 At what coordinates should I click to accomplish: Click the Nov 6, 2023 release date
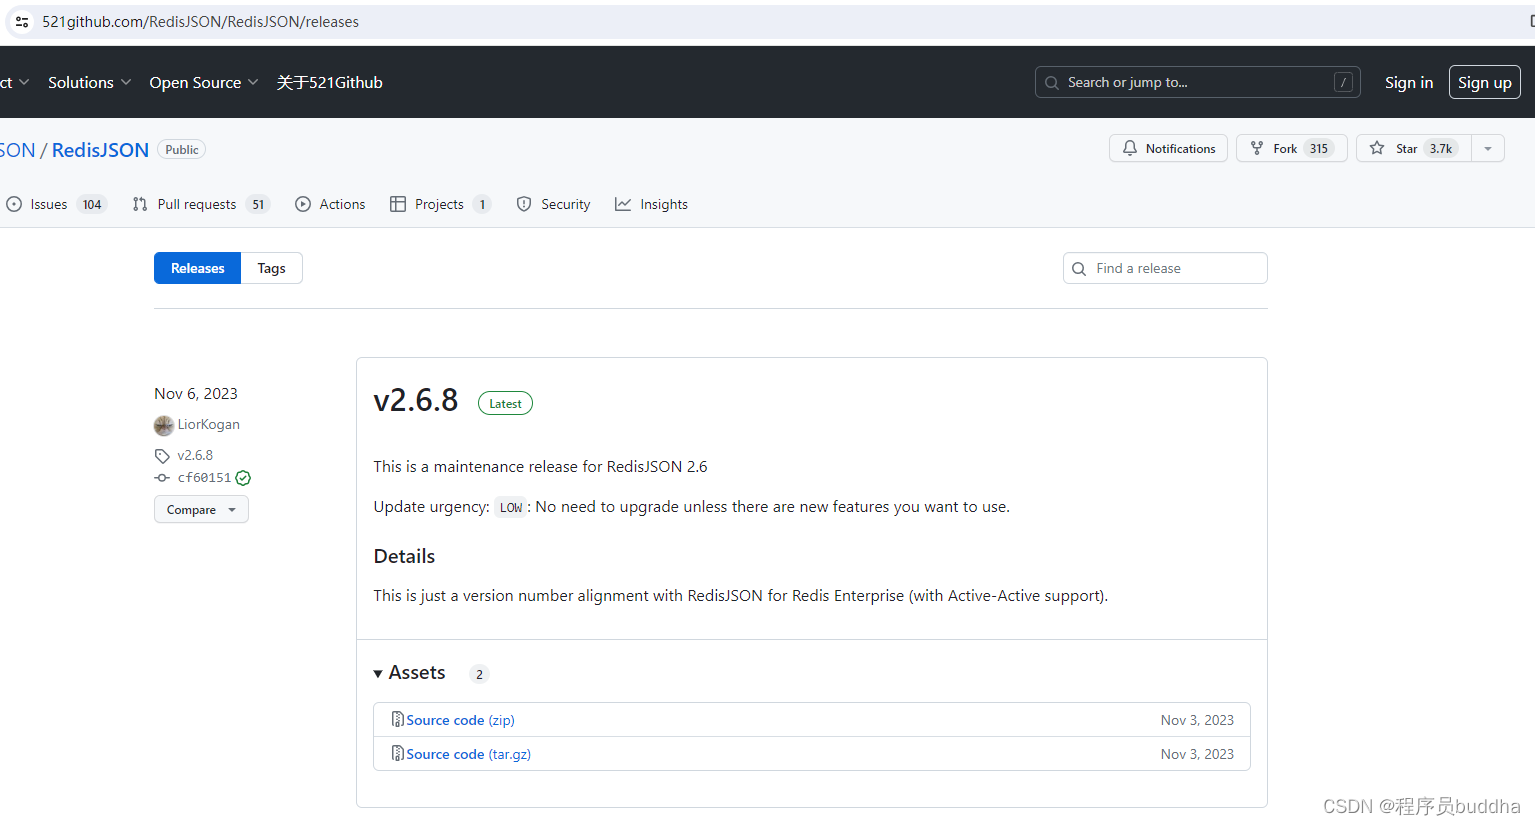196,394
